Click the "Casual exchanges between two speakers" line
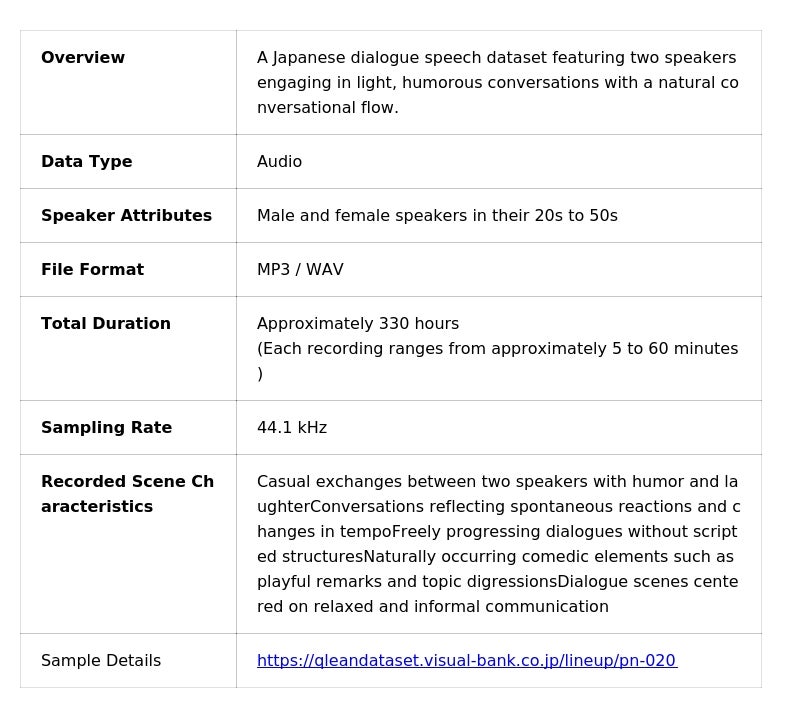The height and width of the screenshot is (718, 800). pos(497,482)
